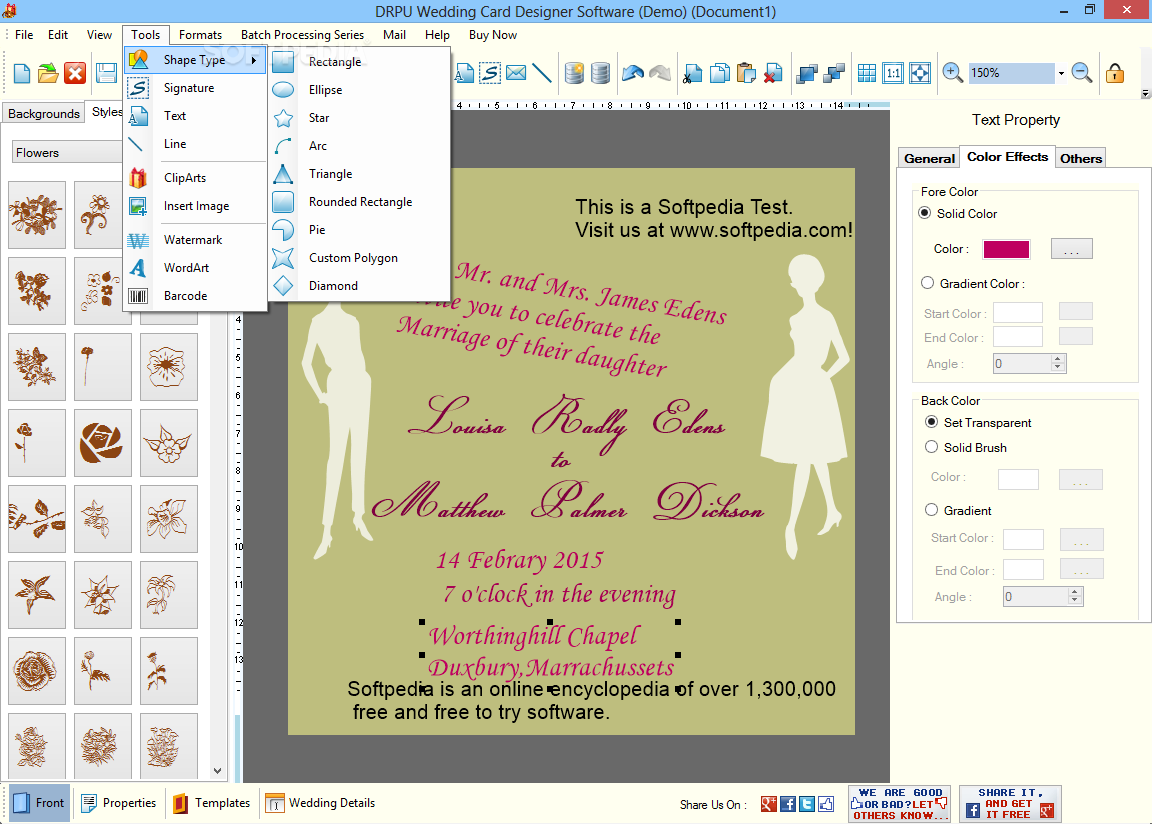Switch to the Others properties tab
This screenshot has height=824, width=1152.
click(1081, 158)
